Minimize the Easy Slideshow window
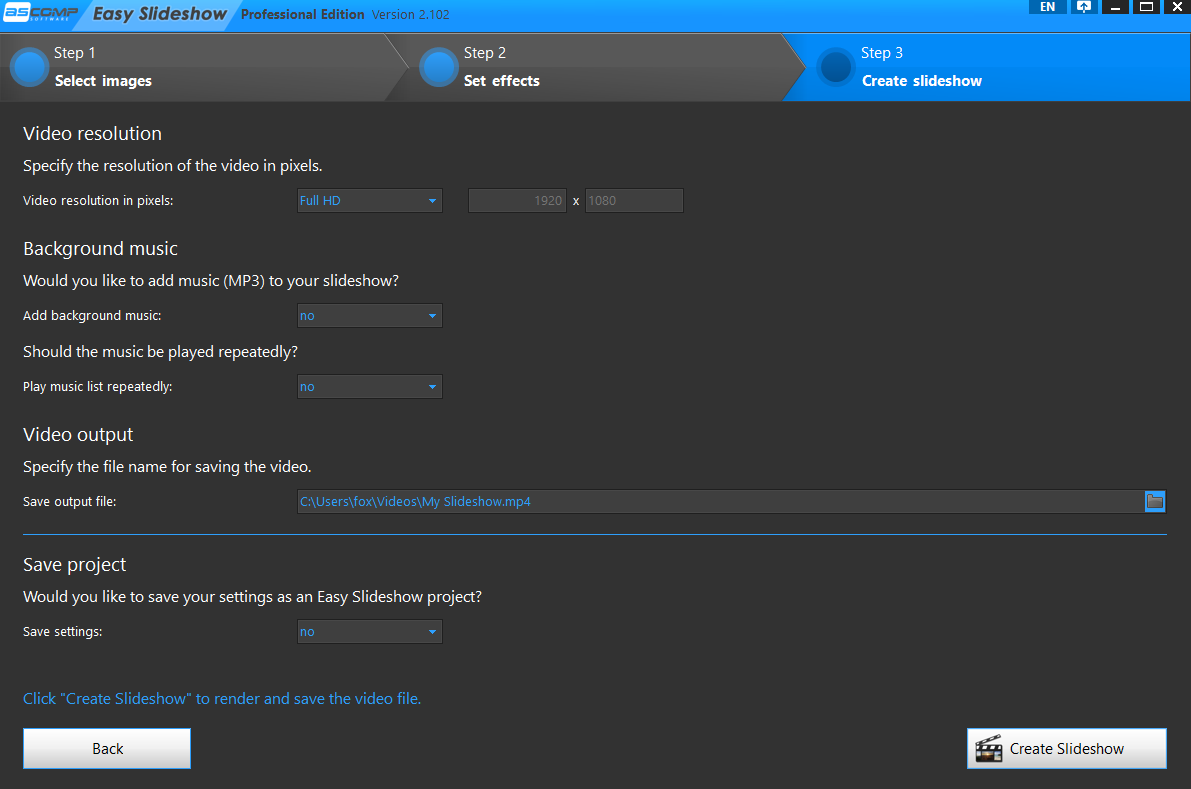1191x789 pixels. [1115, 7]
